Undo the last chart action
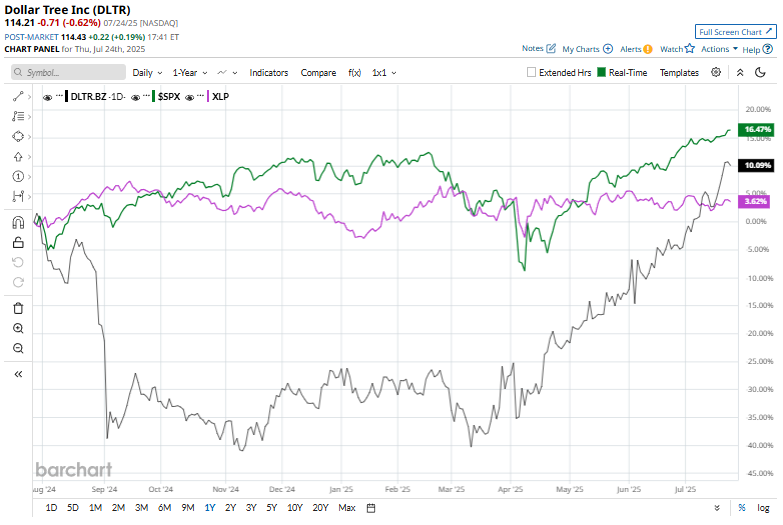 coord(18,262)
